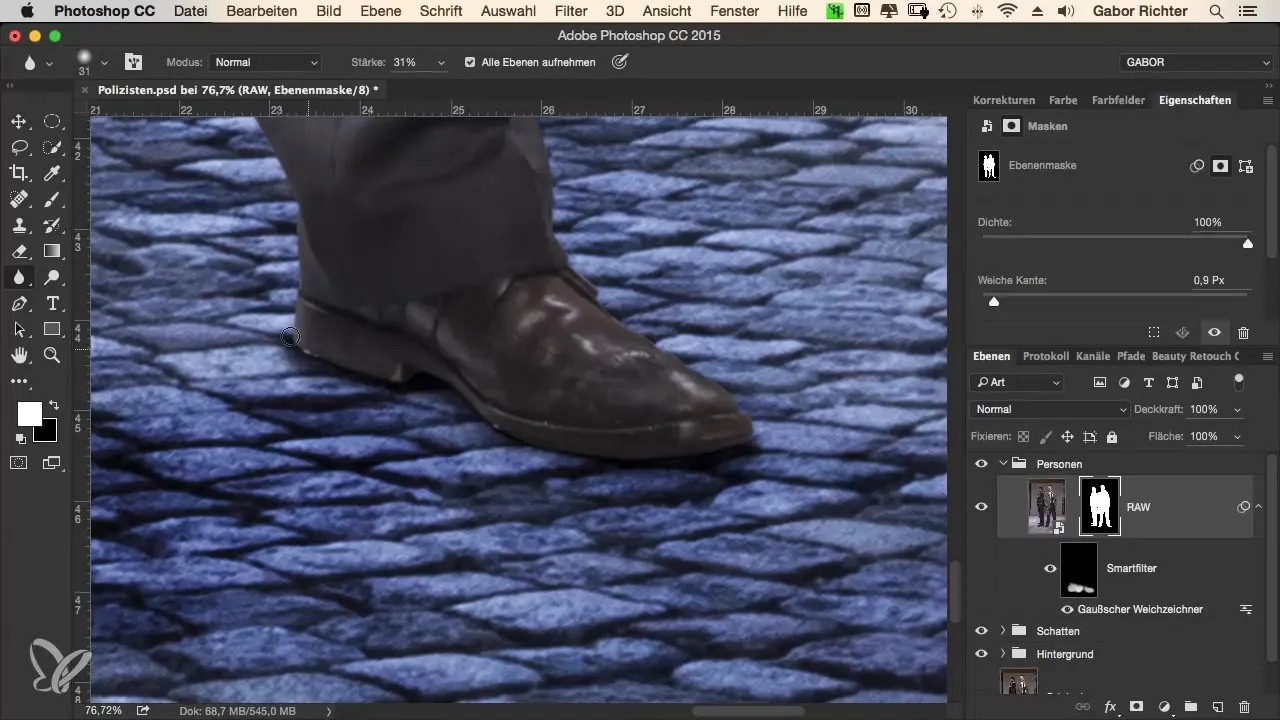The image size is (1280, 720).
Task: Hide the Schatten group
Action: pyautogui.click(x=981, y=631)
